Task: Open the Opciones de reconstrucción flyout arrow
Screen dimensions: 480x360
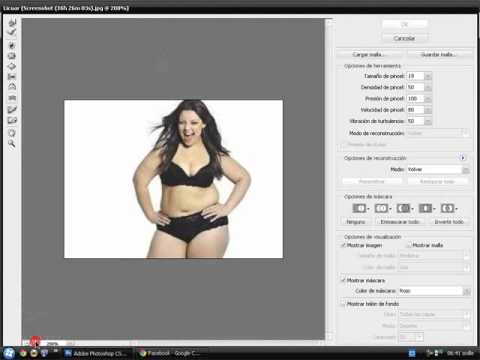Action: [462, 158]
